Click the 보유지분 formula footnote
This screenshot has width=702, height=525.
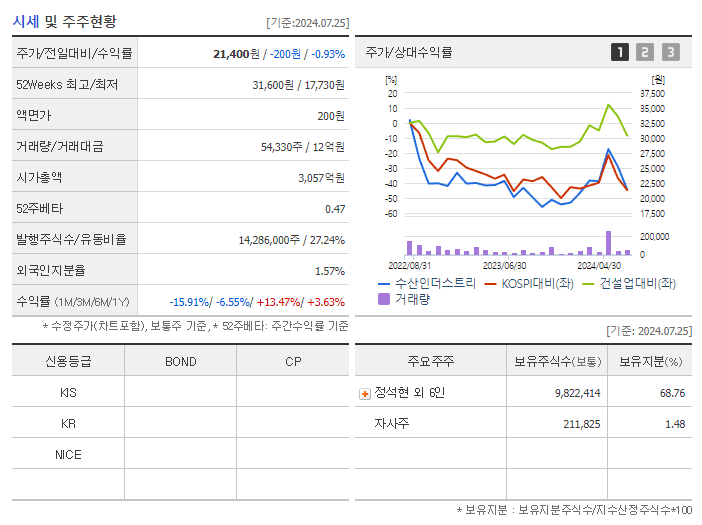pos(574,510)
